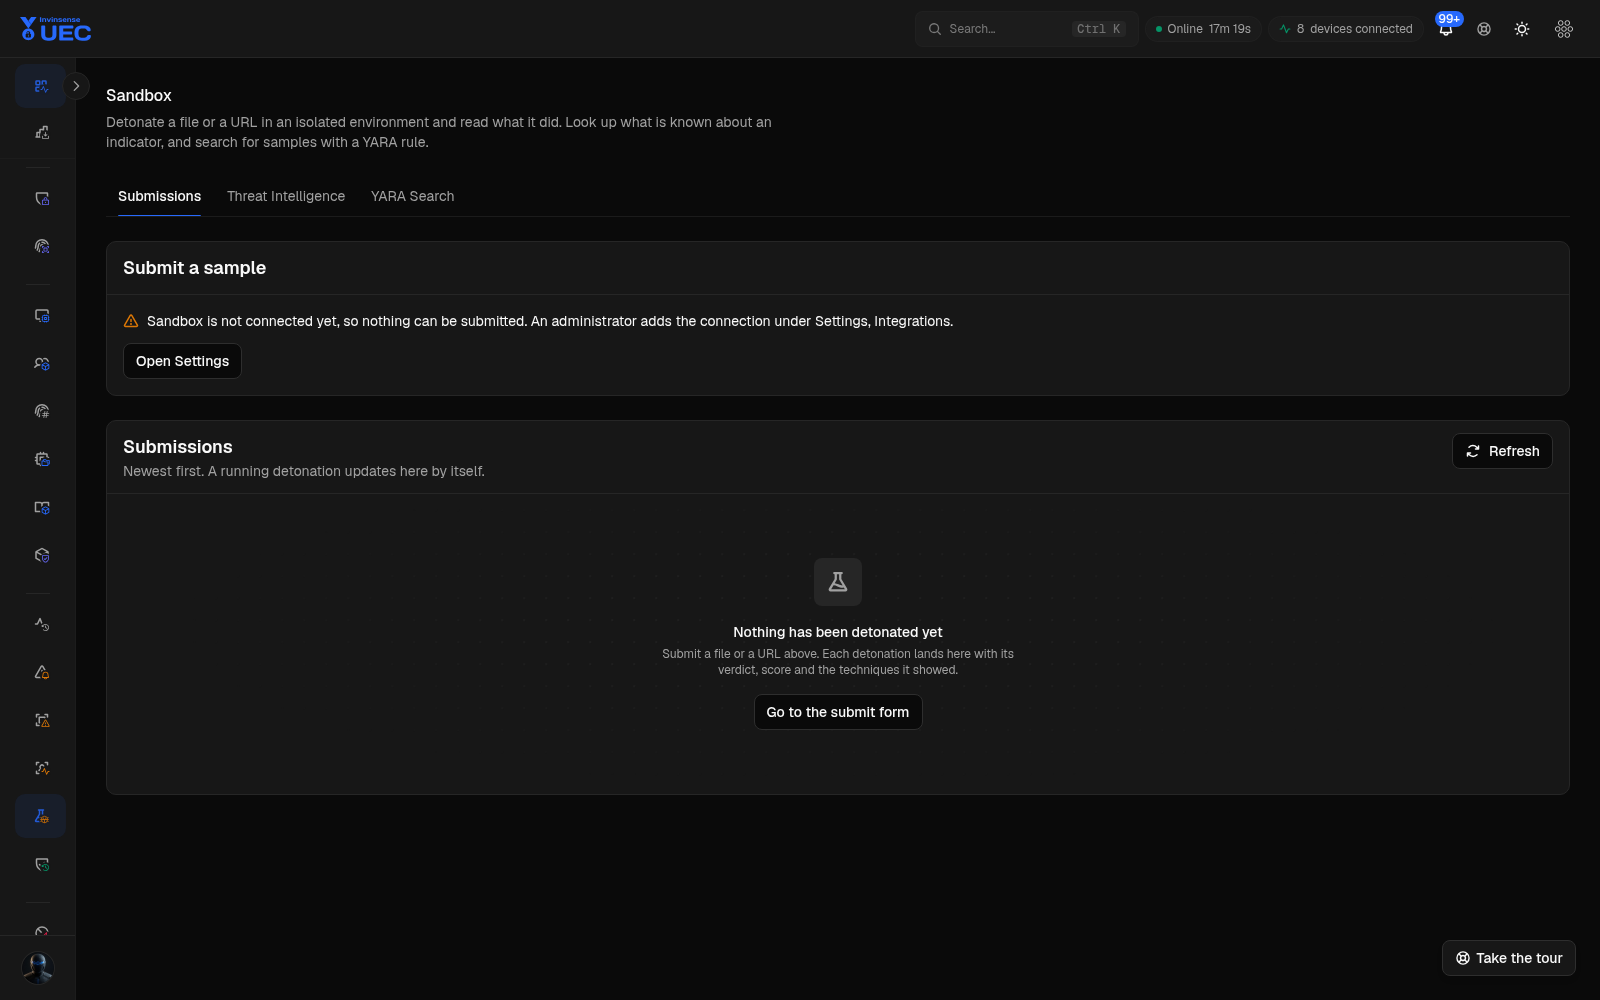Open the apps grid icon in header
Screen dimensions: 1600x1000
[x=1564, y=29]
